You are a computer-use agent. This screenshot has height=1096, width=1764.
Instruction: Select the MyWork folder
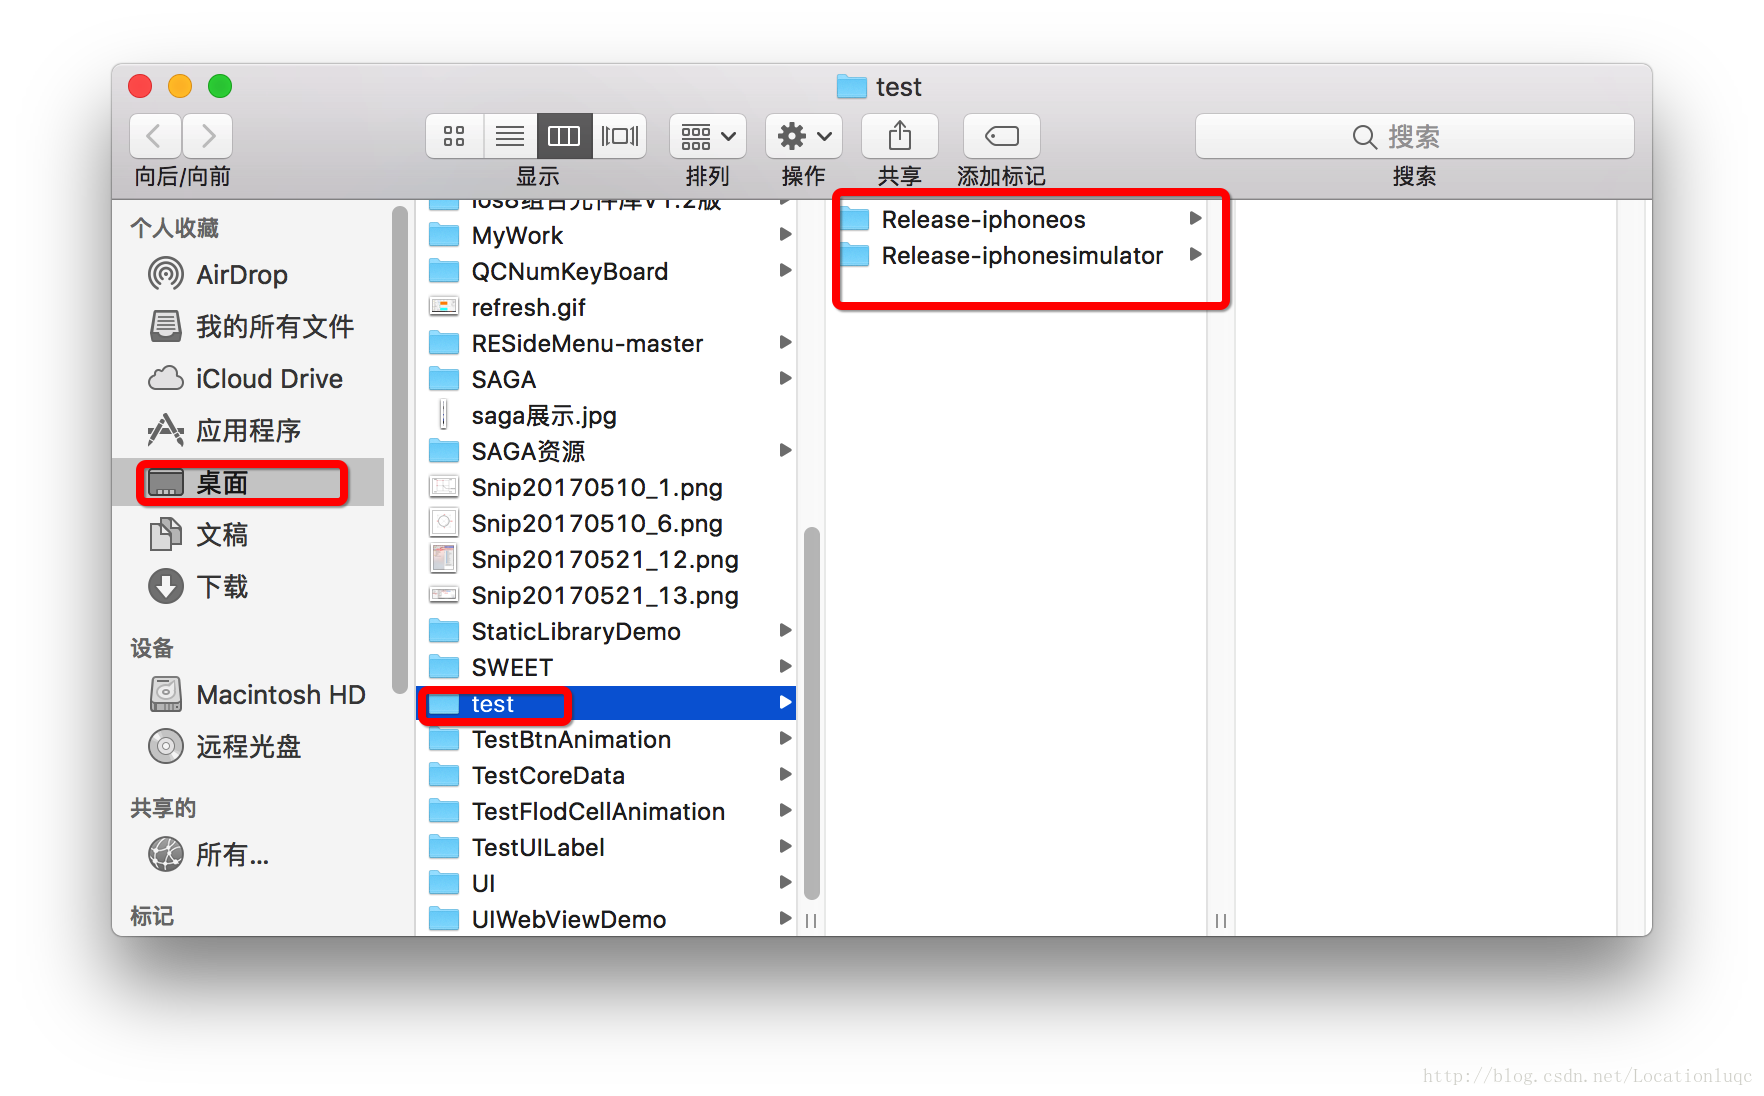click(606, 236)
